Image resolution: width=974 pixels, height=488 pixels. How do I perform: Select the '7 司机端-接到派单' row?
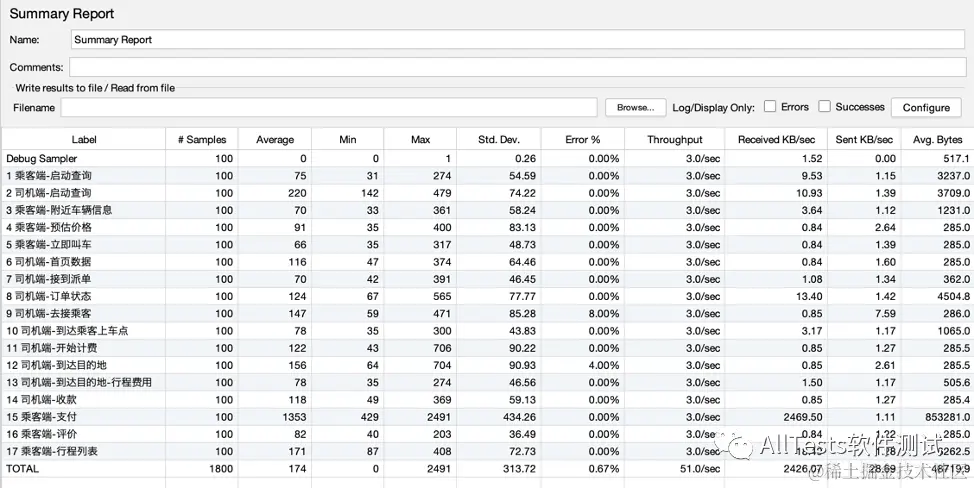(x=487, y=279)
